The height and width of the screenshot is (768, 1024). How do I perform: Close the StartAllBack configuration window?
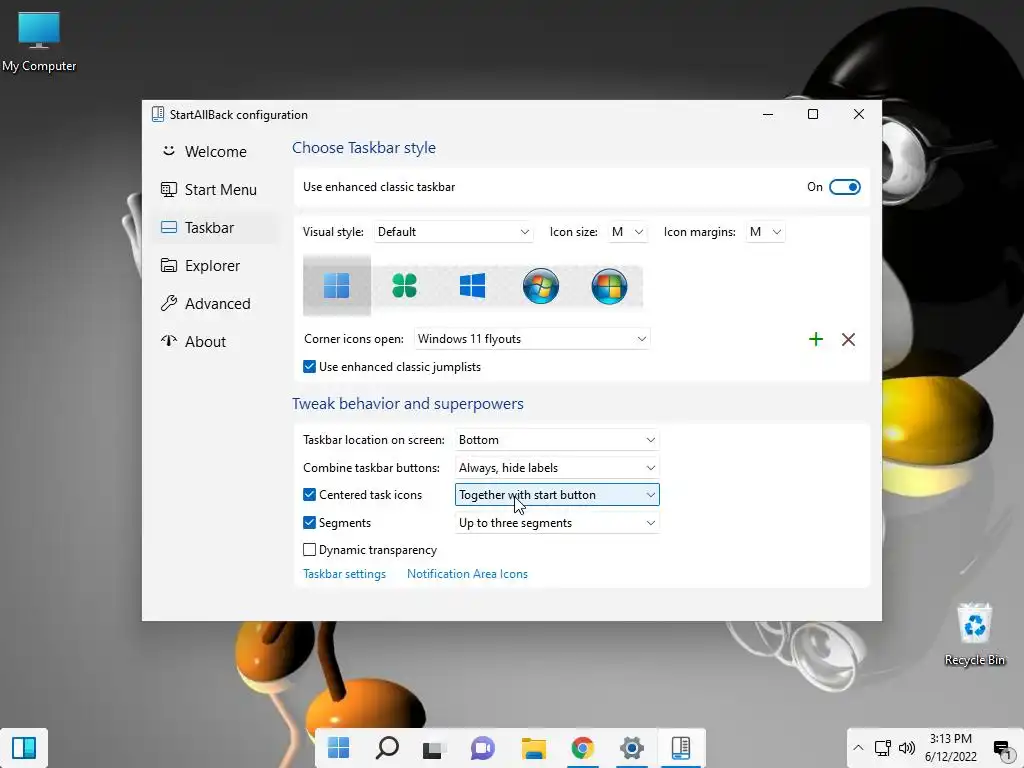point(859,114)
